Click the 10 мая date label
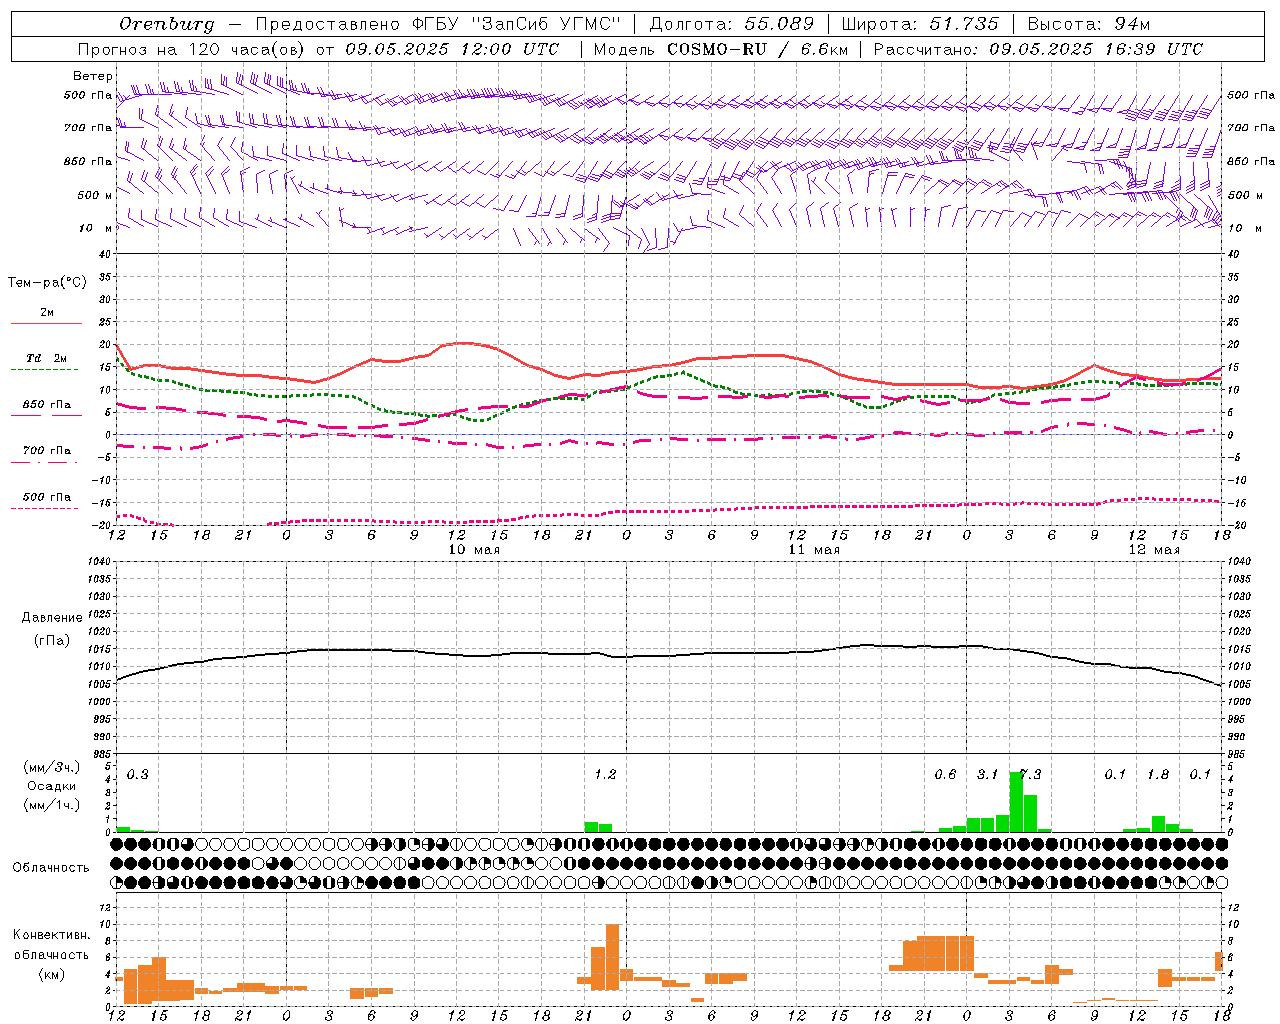The width and height of the screenshot is (1280, 1024). pyautogui.click(x=474, y=550)
